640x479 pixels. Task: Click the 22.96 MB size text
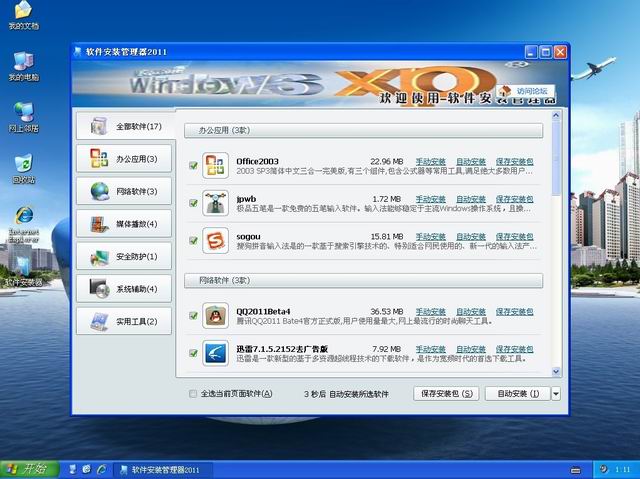(387, 162)
